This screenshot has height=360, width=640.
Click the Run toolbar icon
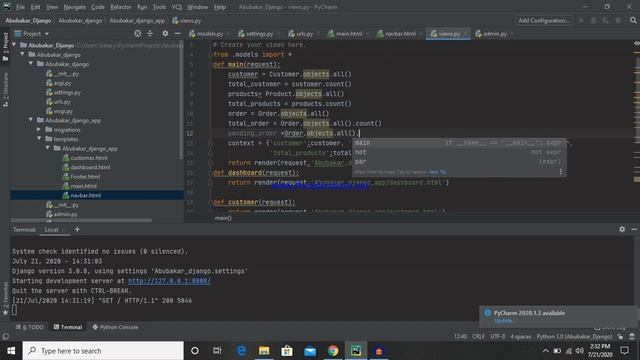[581, 20]
